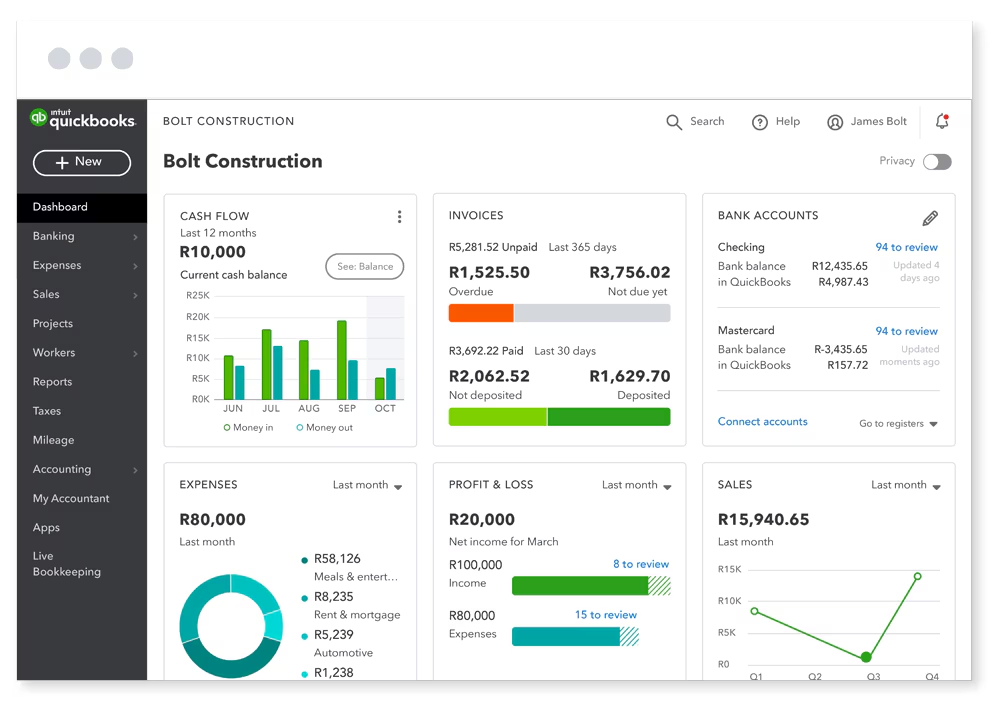
Task: Click Checking bank balance R12,435.65
Action: 839,266
